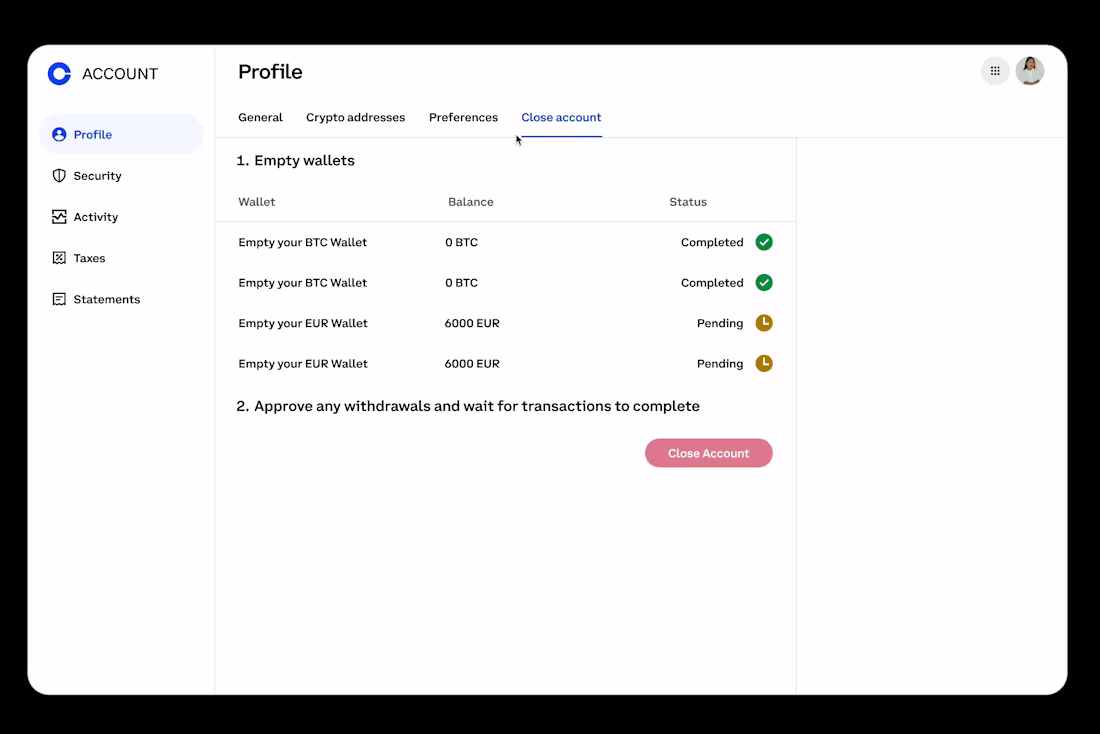The image size is (1100, 734).
Task: Stay on the Close account tab
Action: pos(561,117)
